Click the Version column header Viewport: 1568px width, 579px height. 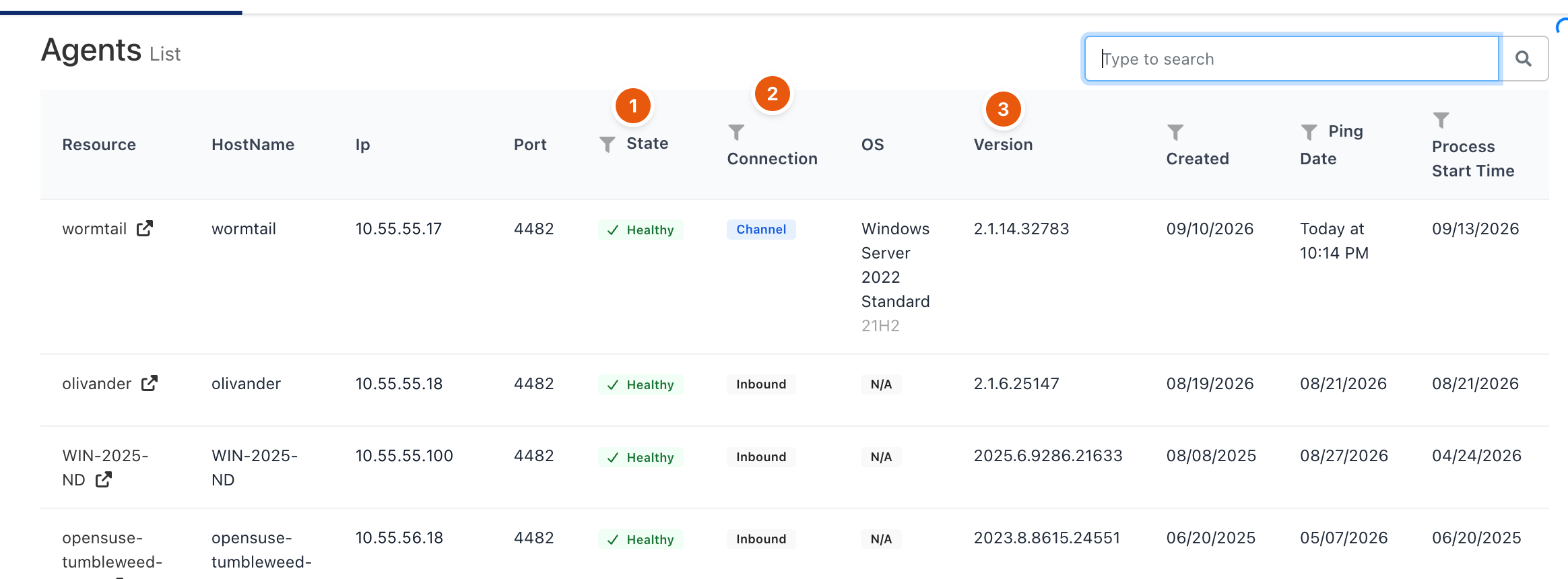[1003, 144]
